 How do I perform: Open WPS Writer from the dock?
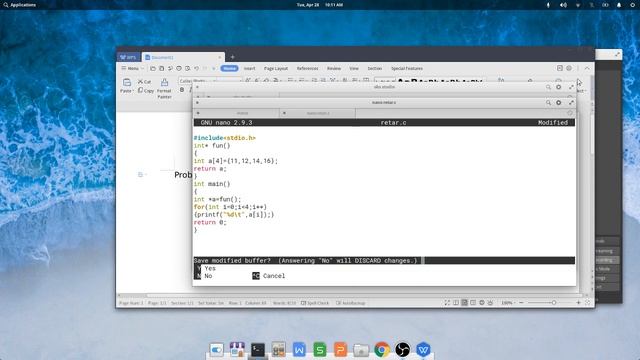tap(299, 350)
